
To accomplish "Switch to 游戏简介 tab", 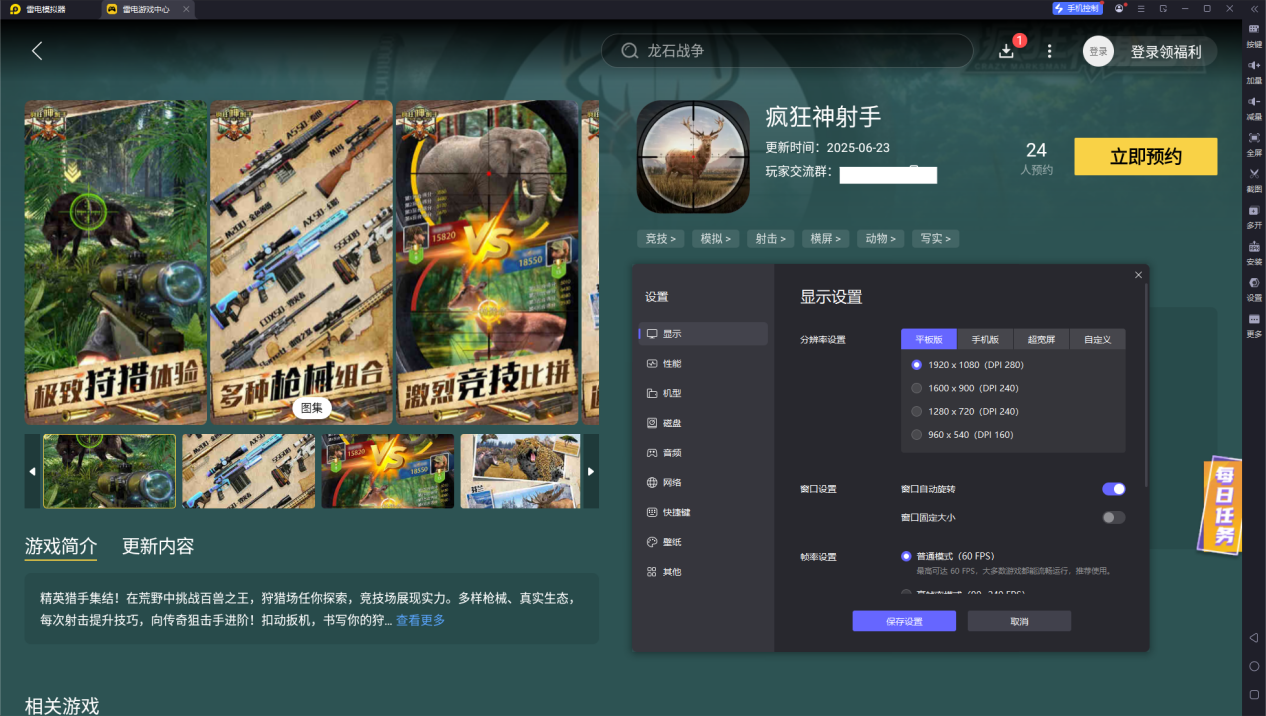I will 61,546.
